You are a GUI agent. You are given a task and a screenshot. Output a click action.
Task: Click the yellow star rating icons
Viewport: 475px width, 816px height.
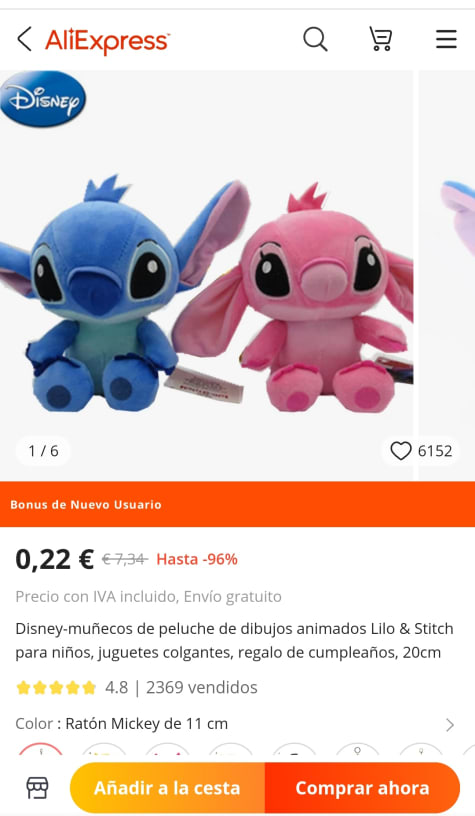(56, 687)
